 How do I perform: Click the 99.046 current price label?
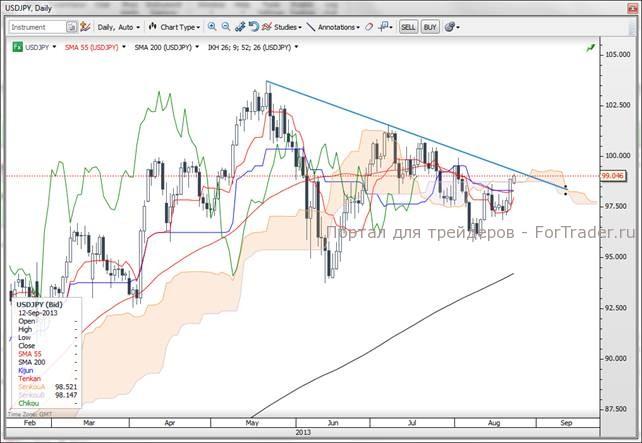613,176
